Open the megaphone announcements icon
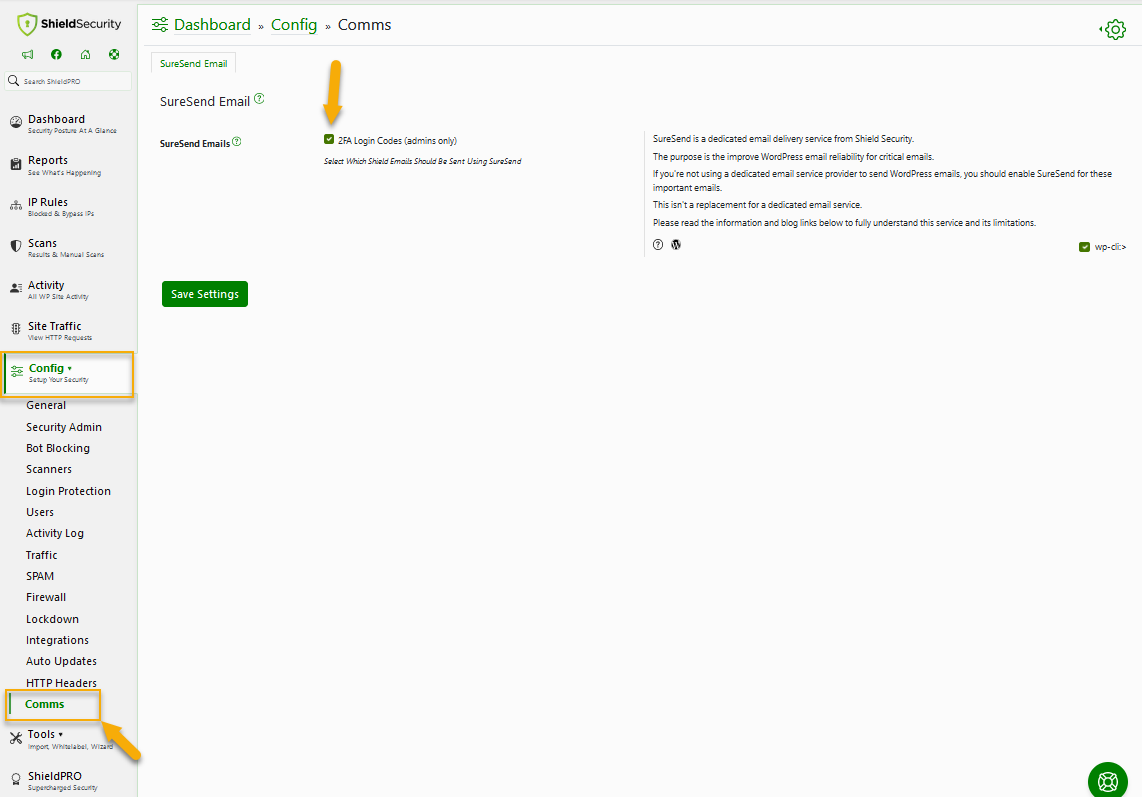The height and width of the screenshot is (797, 1142). click(x=28, y=55)
